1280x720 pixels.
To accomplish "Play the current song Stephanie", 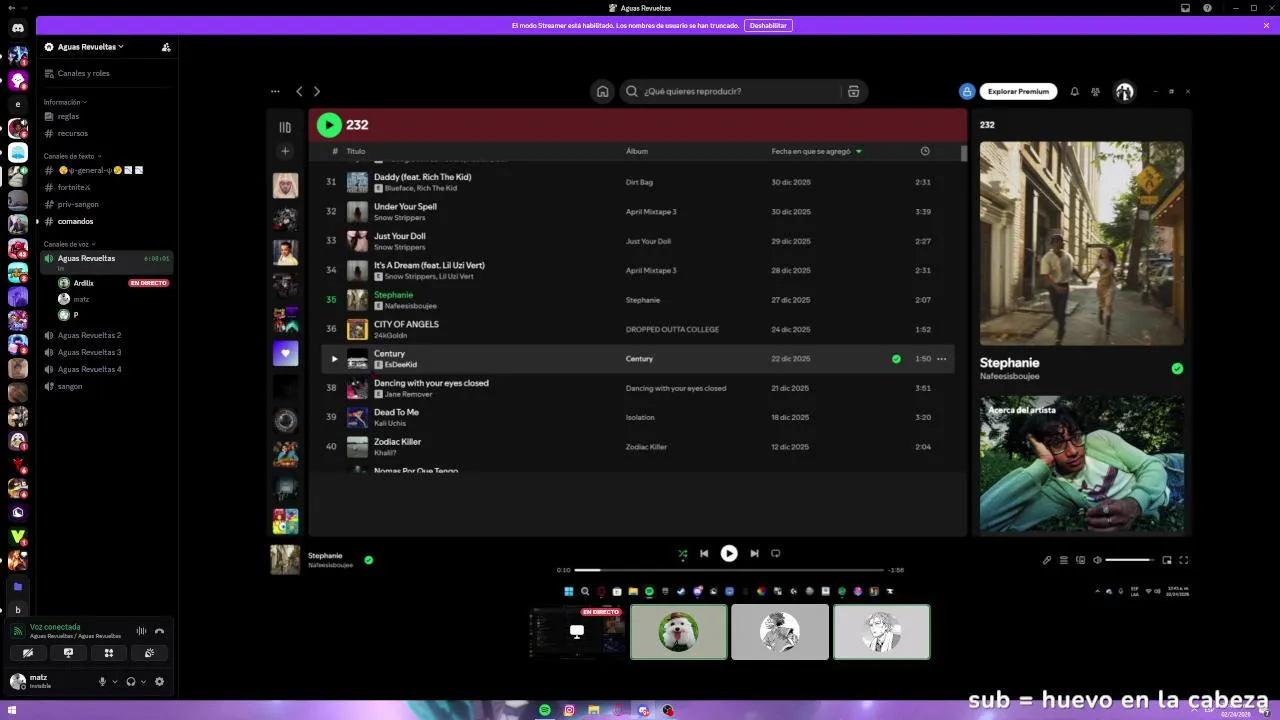I will 729,553.
